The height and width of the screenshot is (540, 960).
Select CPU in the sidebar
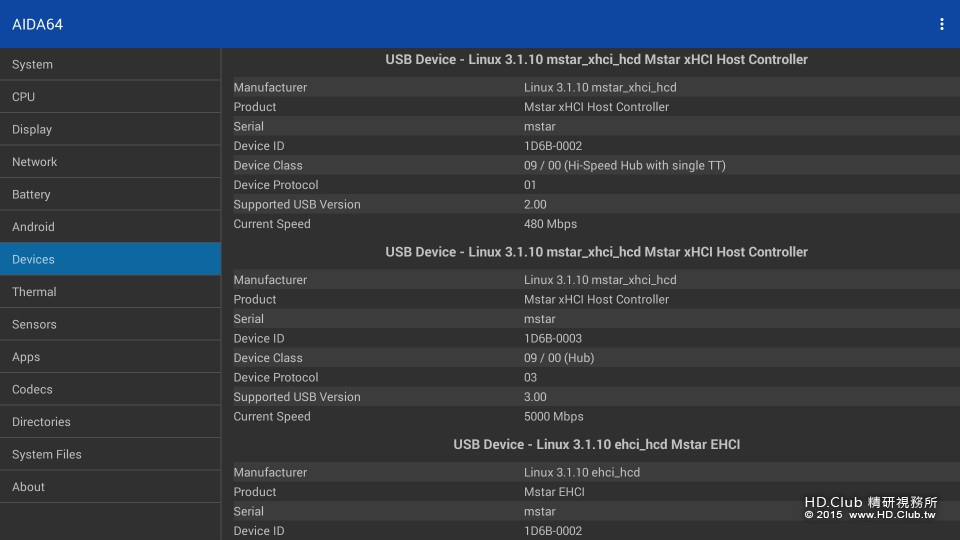(x=110, y=97)
